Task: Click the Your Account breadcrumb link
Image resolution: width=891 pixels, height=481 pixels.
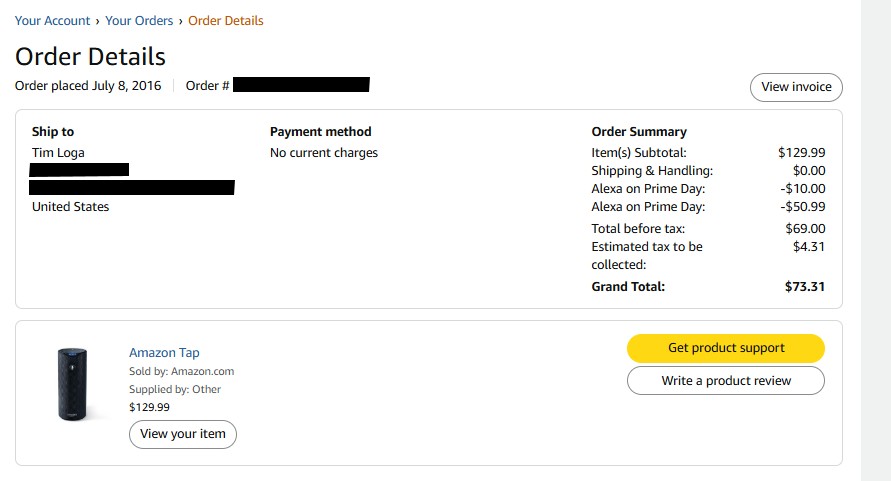Action: 52,20
